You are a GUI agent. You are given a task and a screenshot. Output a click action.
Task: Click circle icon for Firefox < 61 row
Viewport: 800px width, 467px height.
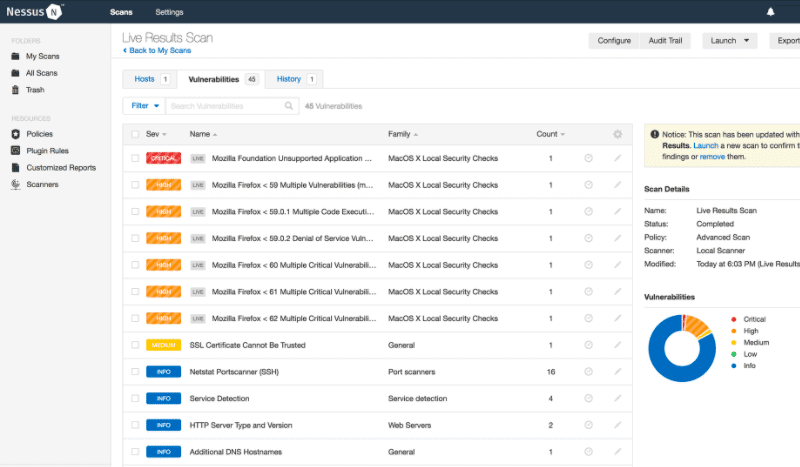(x=588, y=291)
